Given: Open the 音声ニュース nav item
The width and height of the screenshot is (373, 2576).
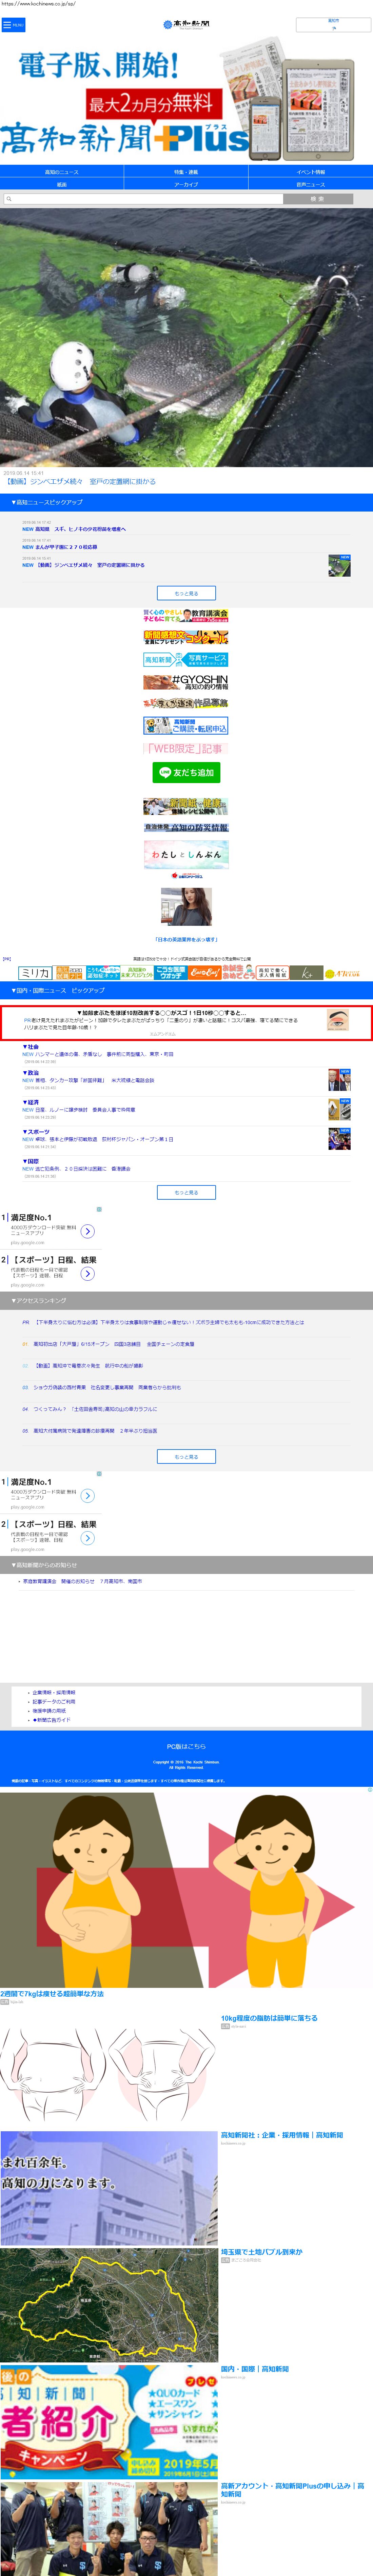Looking at the screenshot, I should click(x=311, y=184).
